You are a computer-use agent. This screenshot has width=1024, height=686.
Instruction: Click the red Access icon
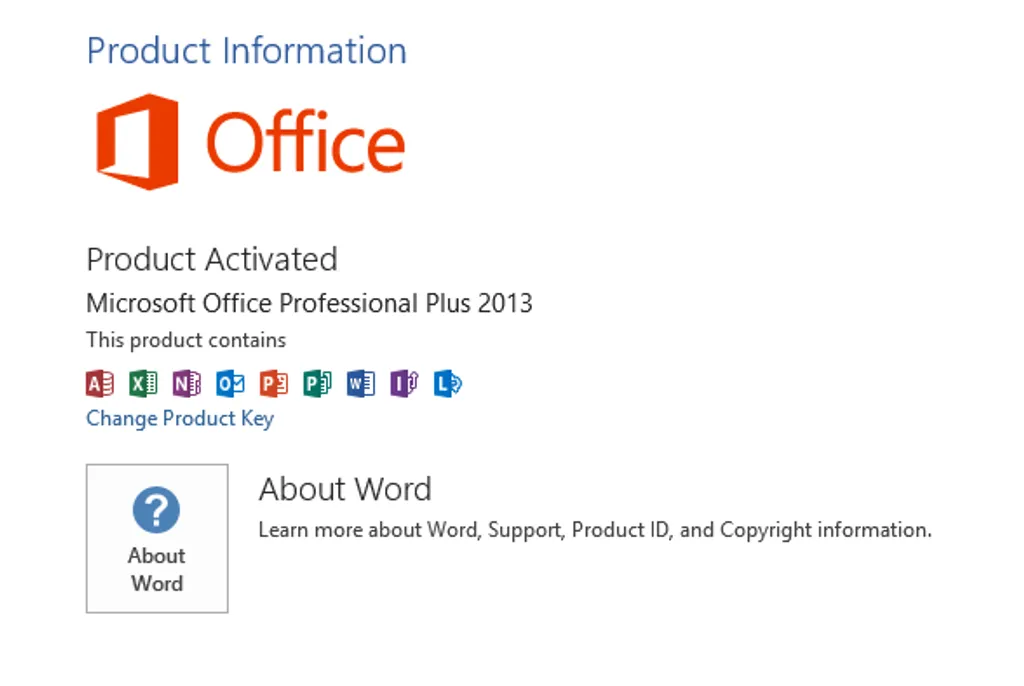100,383
